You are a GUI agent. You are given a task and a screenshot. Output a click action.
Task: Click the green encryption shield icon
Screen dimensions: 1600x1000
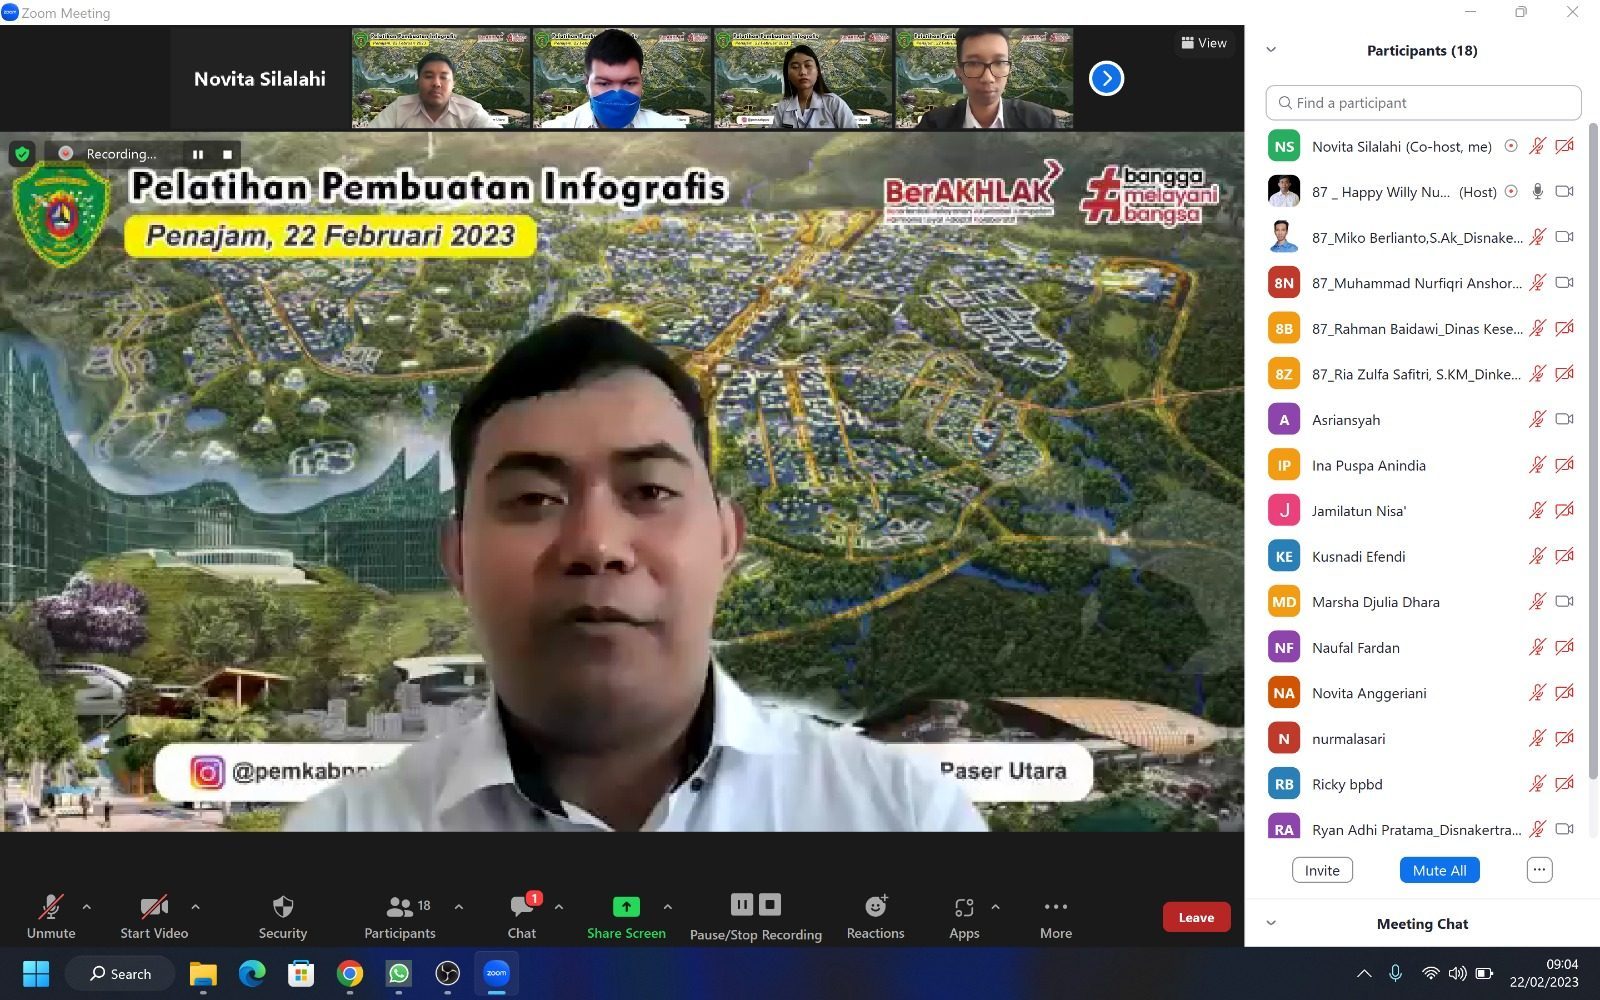click(x=22, y=154)
